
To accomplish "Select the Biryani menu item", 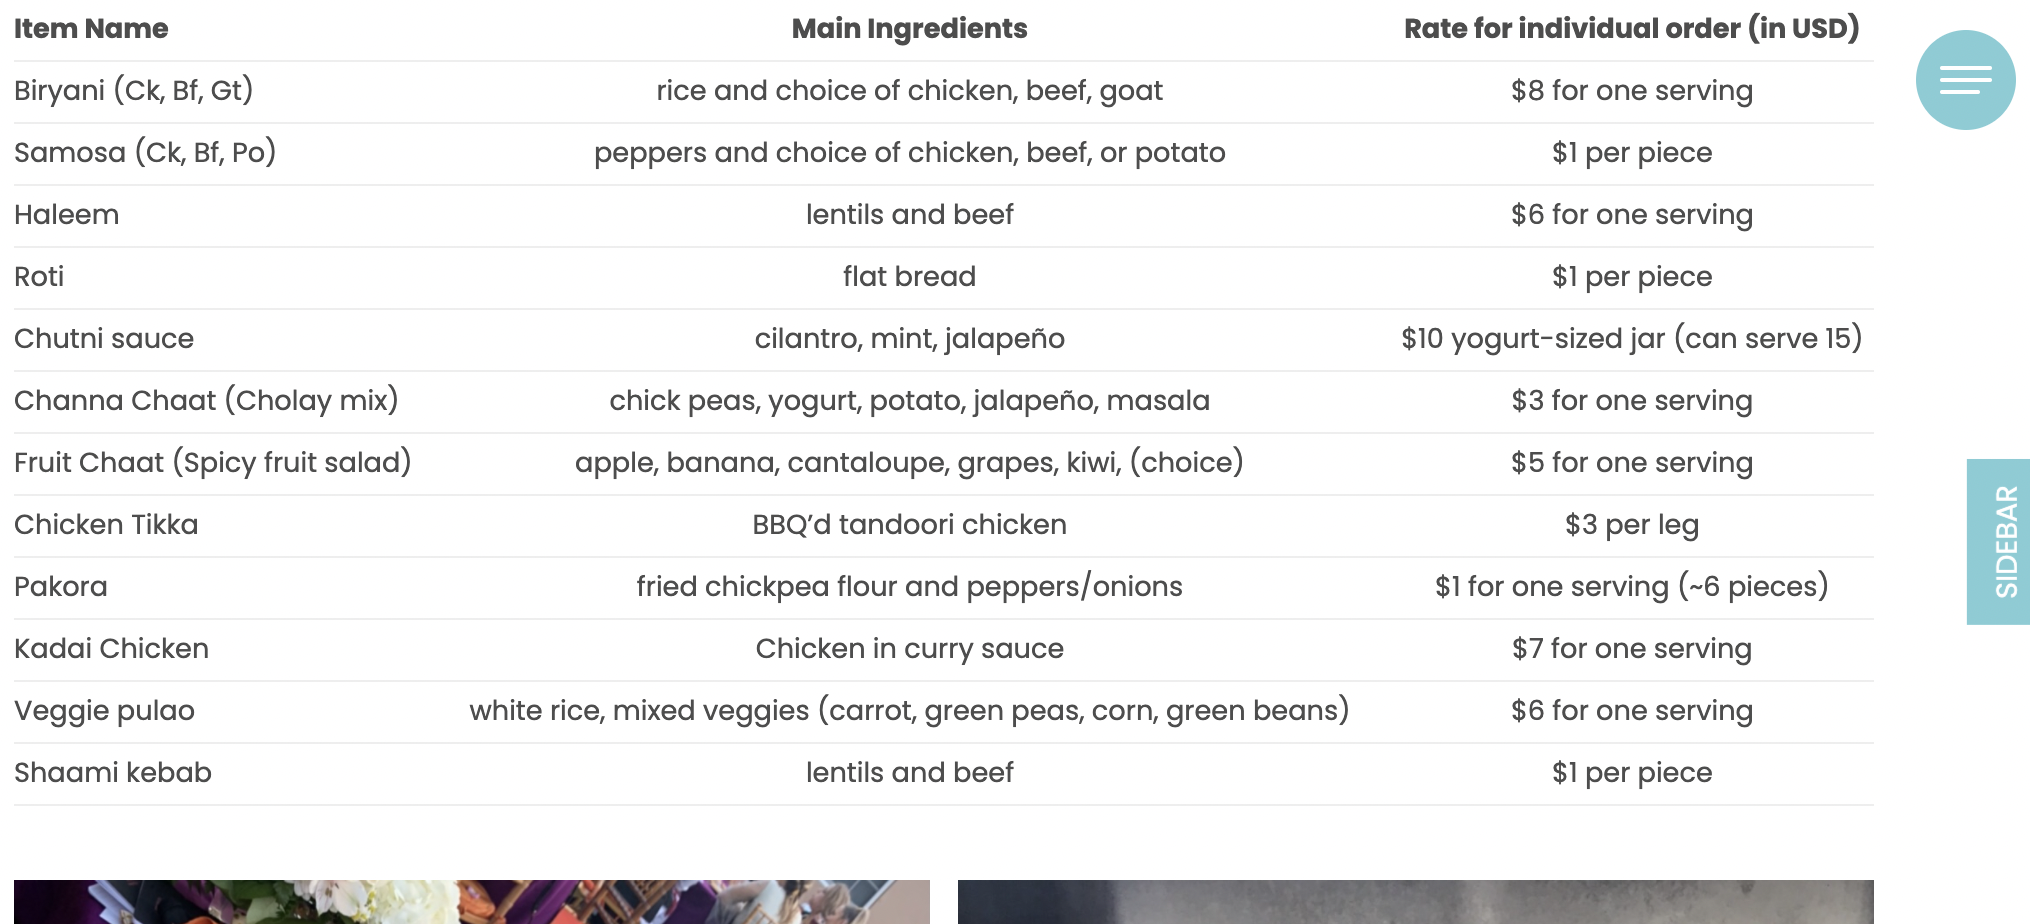I will pos(134,91).
